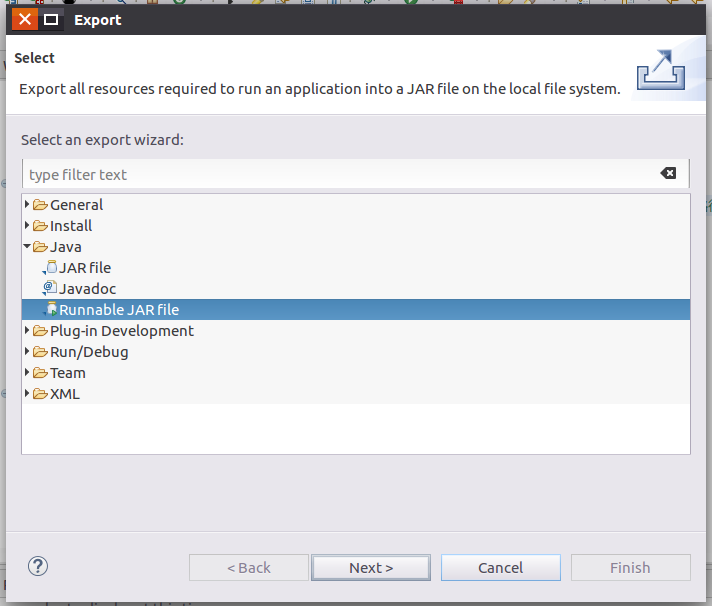This screenshot has height=606, width=712.
Task: Select the JAR file wizard entry
Action: (85, 268)
